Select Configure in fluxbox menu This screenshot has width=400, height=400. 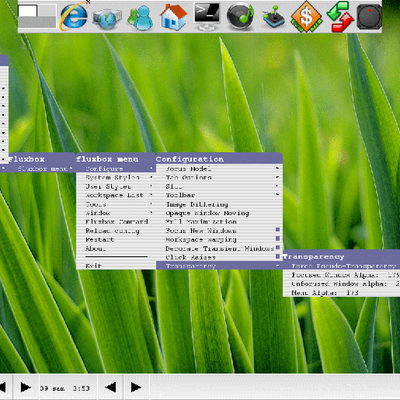click(x=116, y=169)
